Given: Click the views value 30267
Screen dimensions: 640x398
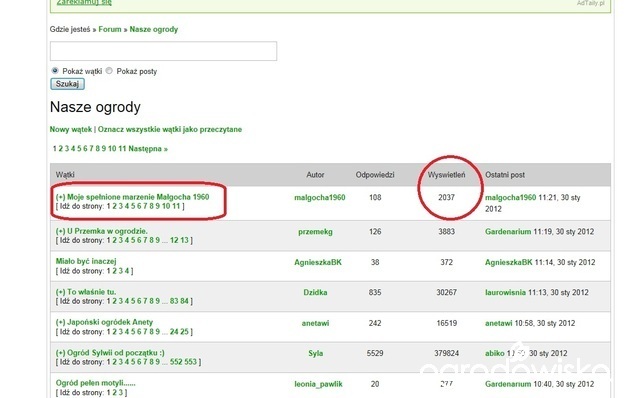Looking at the screenshot, I should tap(446, 293).
